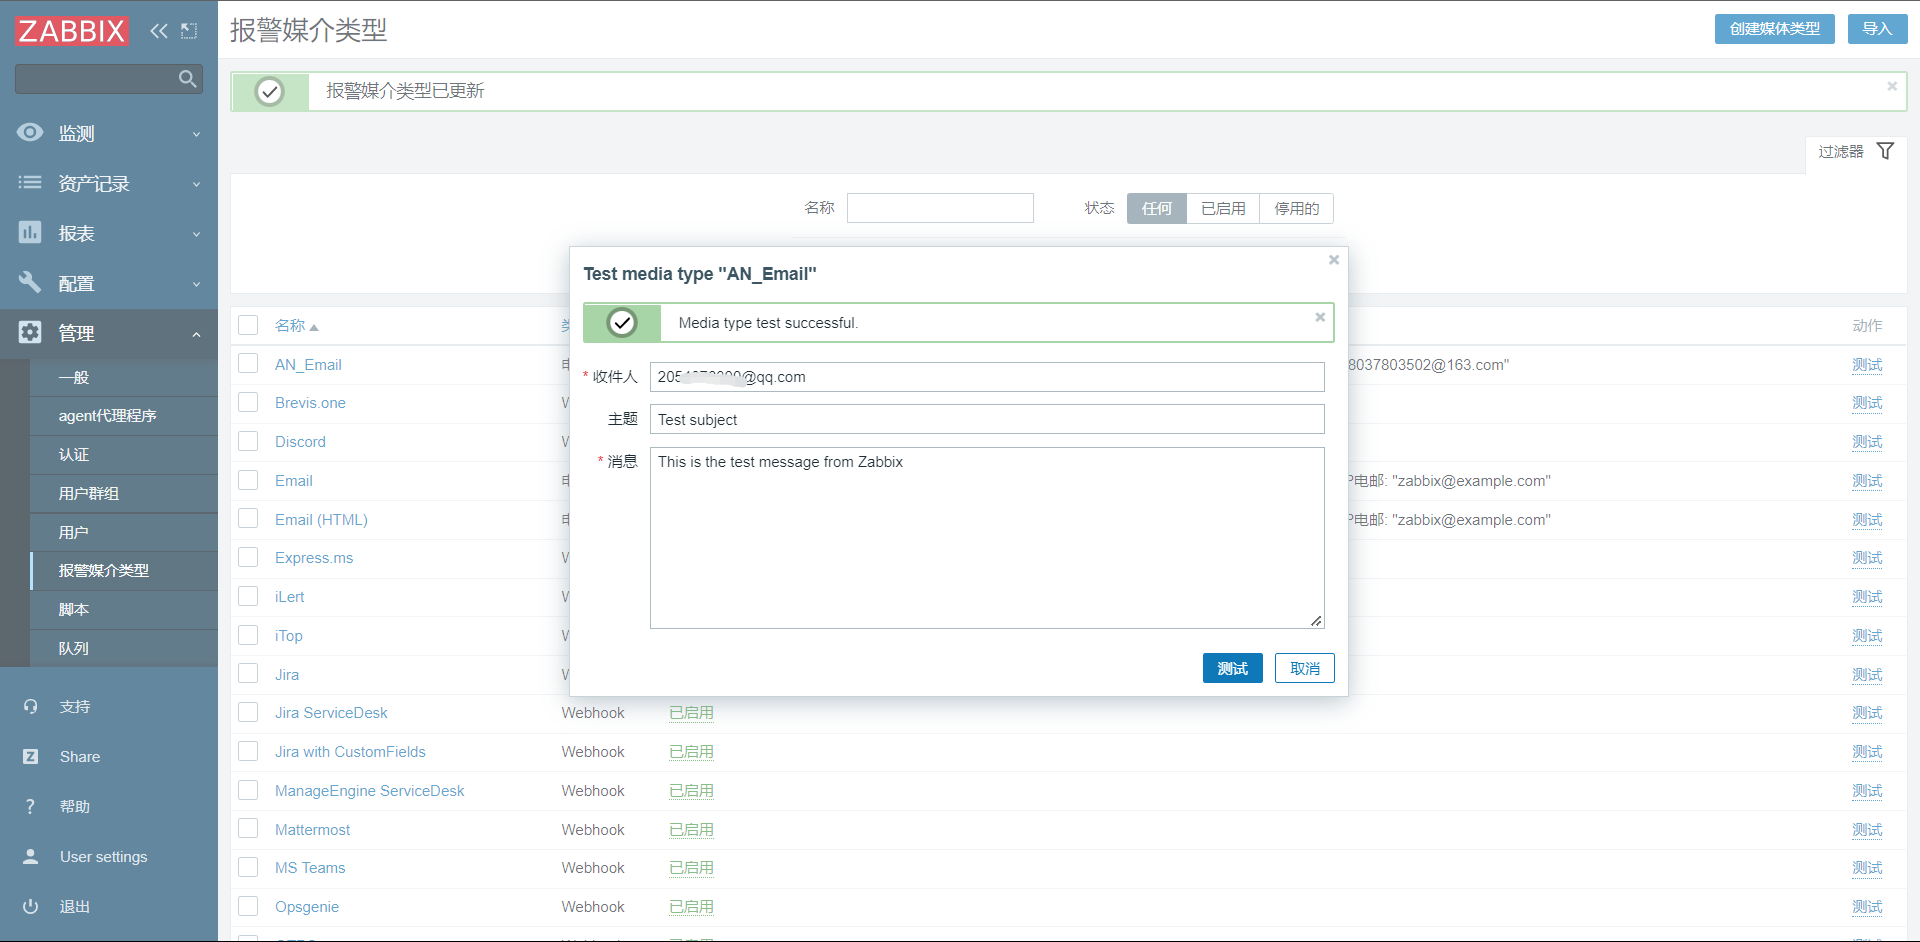The image size is (1920, 942).
Task: Click the 收件人 recipient input field
Action: (987, 377)
